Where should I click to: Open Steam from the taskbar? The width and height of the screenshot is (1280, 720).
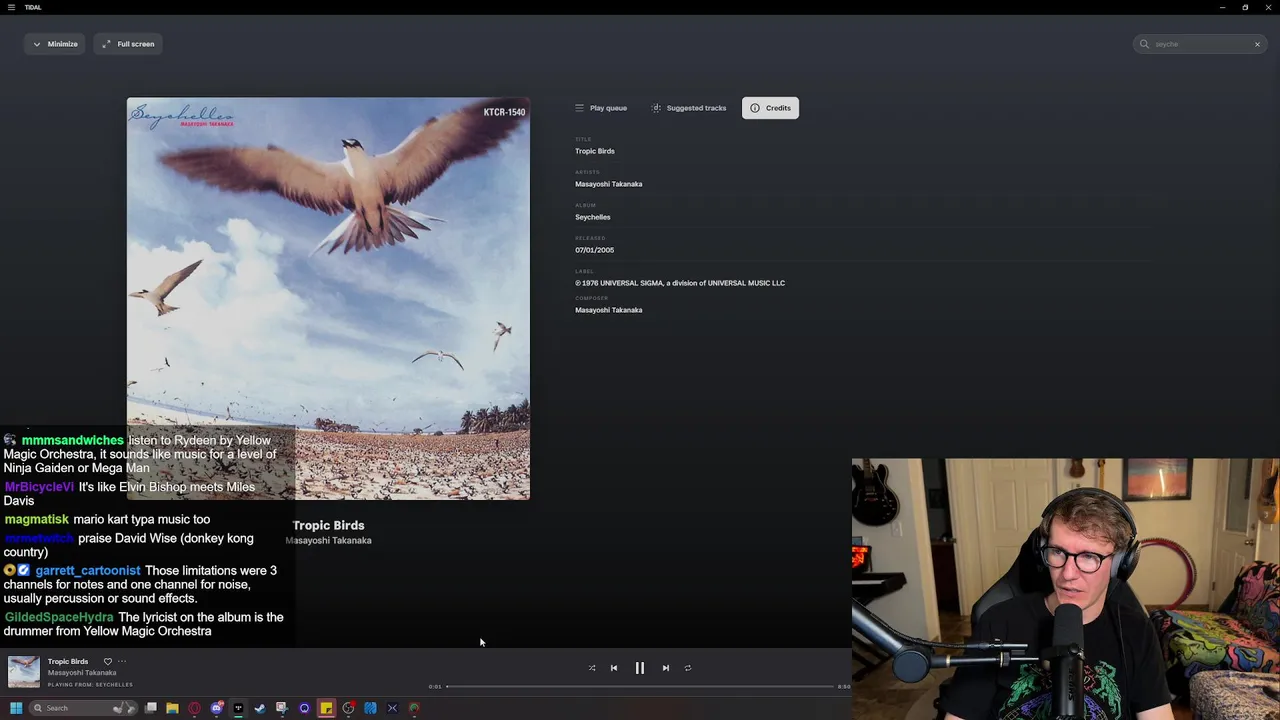[x=260, y=708]
